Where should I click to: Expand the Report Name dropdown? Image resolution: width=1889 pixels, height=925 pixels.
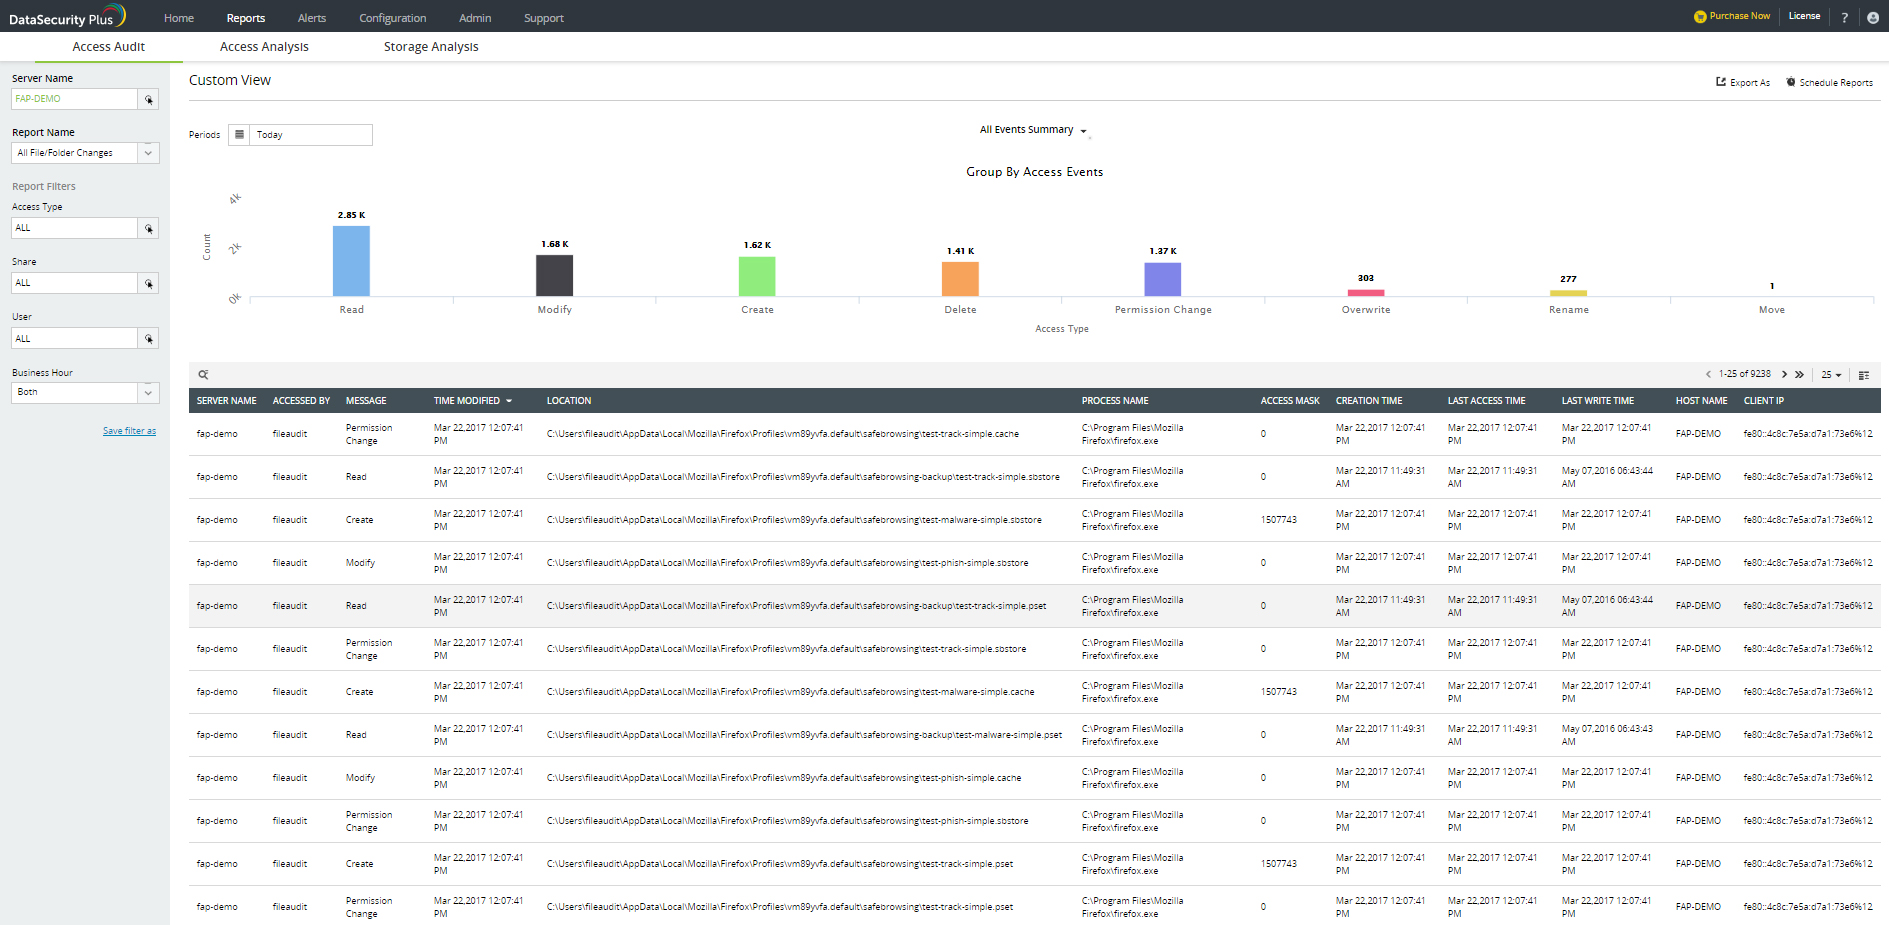click(148, 153)
